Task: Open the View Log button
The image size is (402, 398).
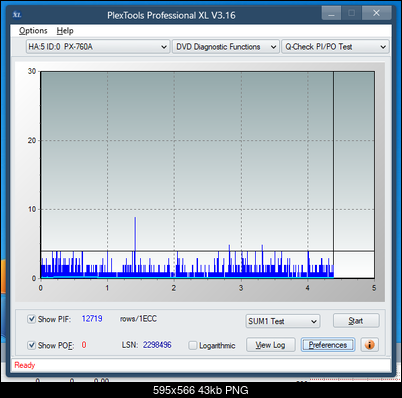Action: click(271, 345)
